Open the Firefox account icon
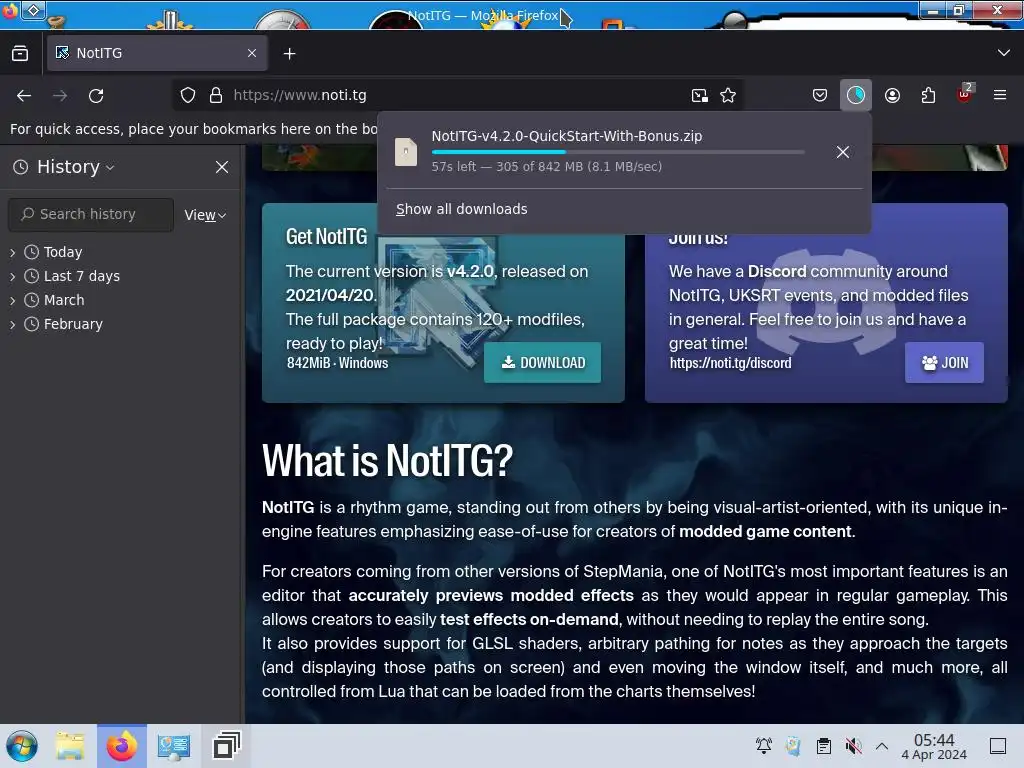1024x768 pixels. tap(892, 95)
